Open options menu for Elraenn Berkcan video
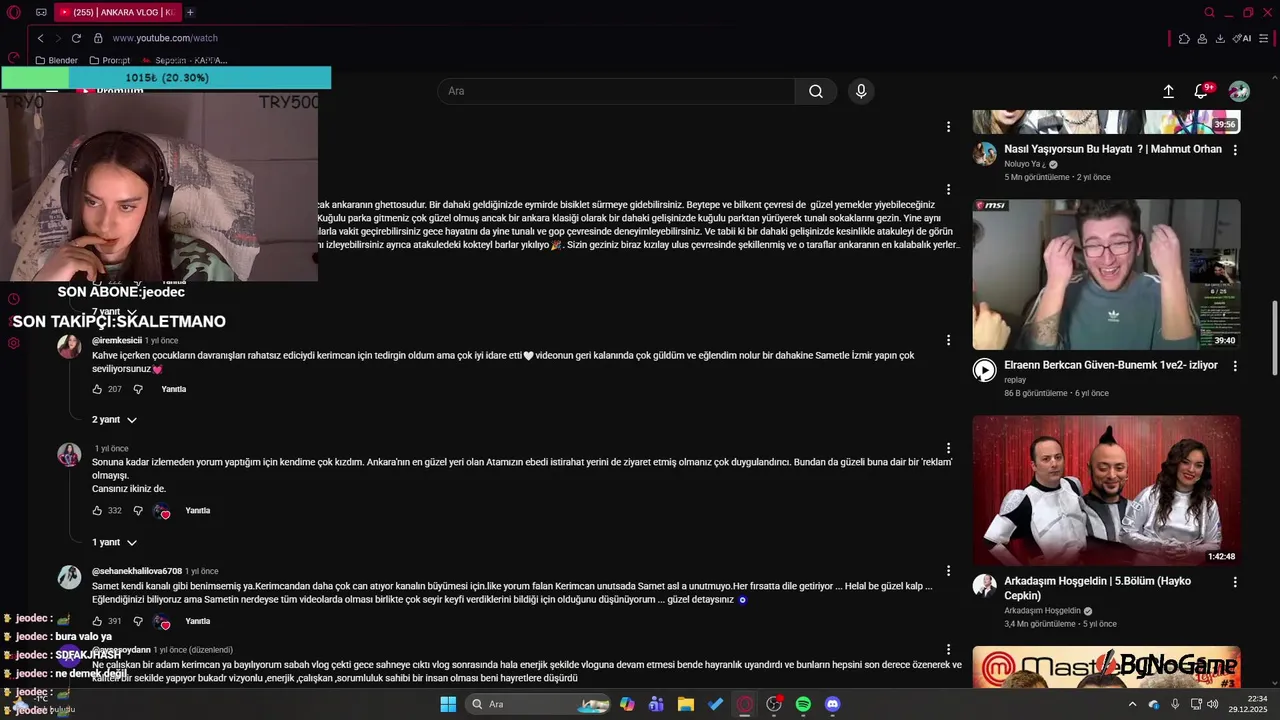Image resolution: width=1280 pixels, height=720 pixels. 1235,366
